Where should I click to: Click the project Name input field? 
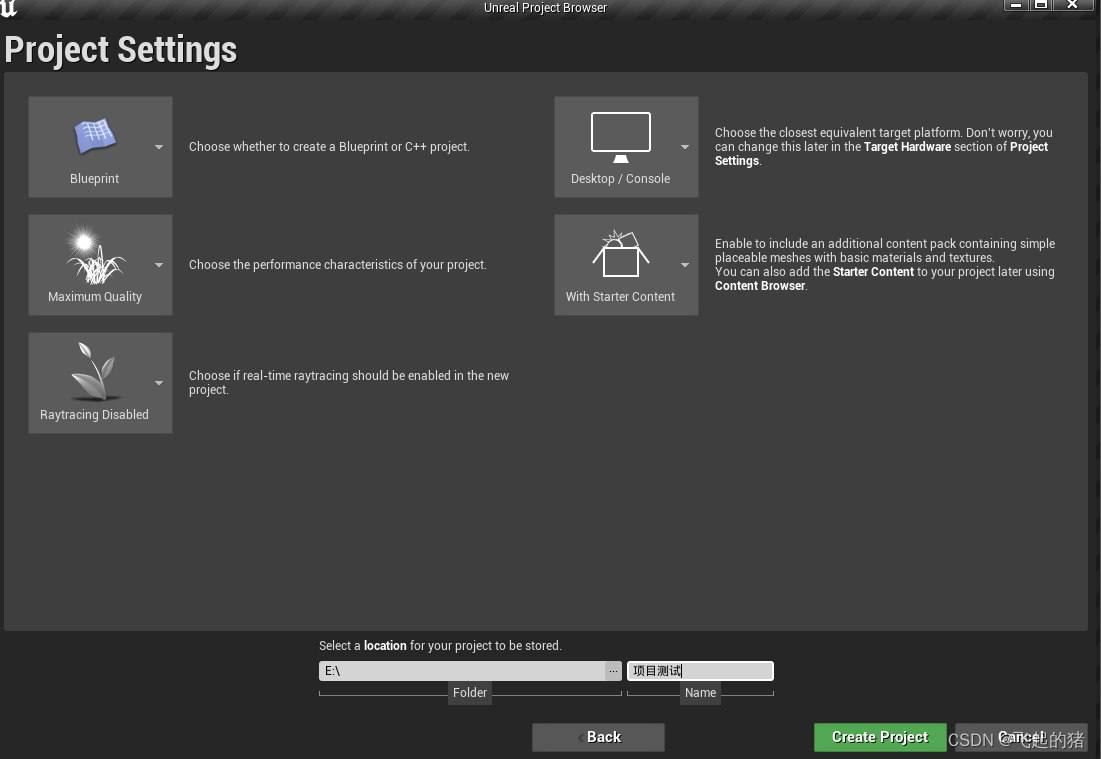point(700,671)
